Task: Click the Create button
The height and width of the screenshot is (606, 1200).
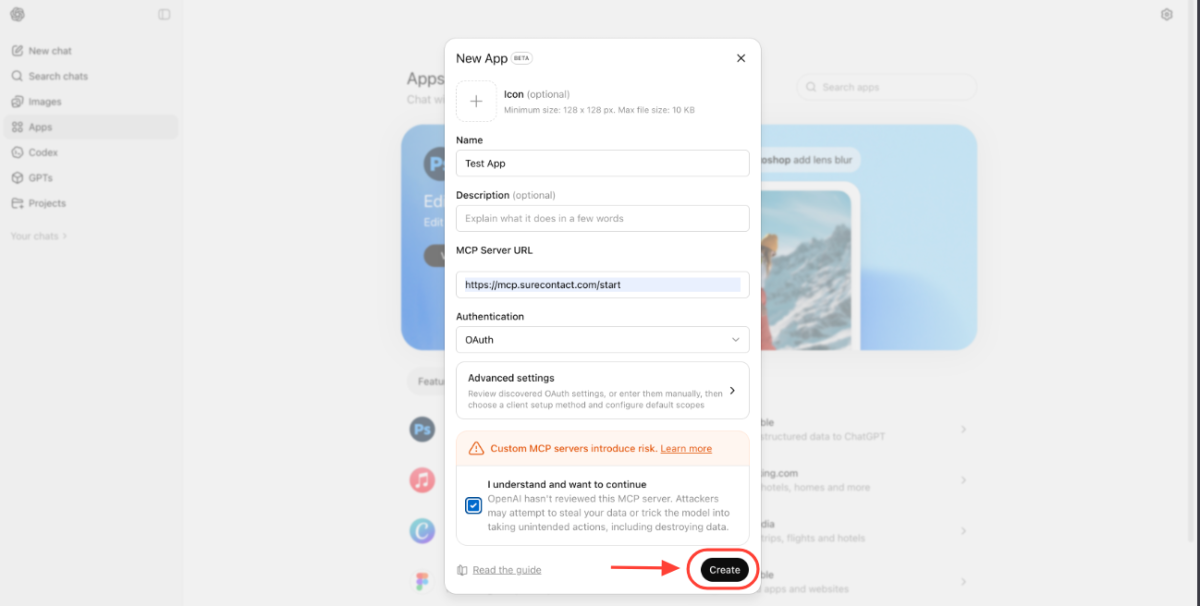Action: 724,570
